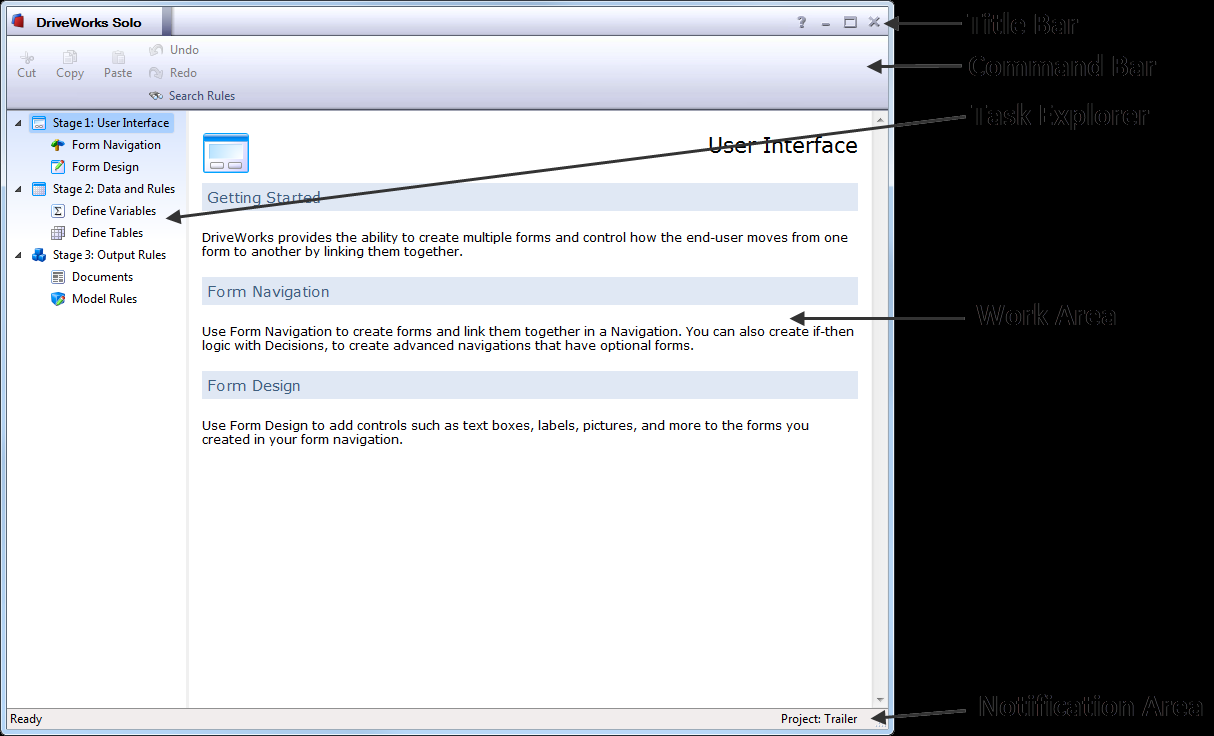This screenshot has width=1214, height=736.
Task: Collapse the Stage 3: Output Rules node
Action: pos(18,255)
